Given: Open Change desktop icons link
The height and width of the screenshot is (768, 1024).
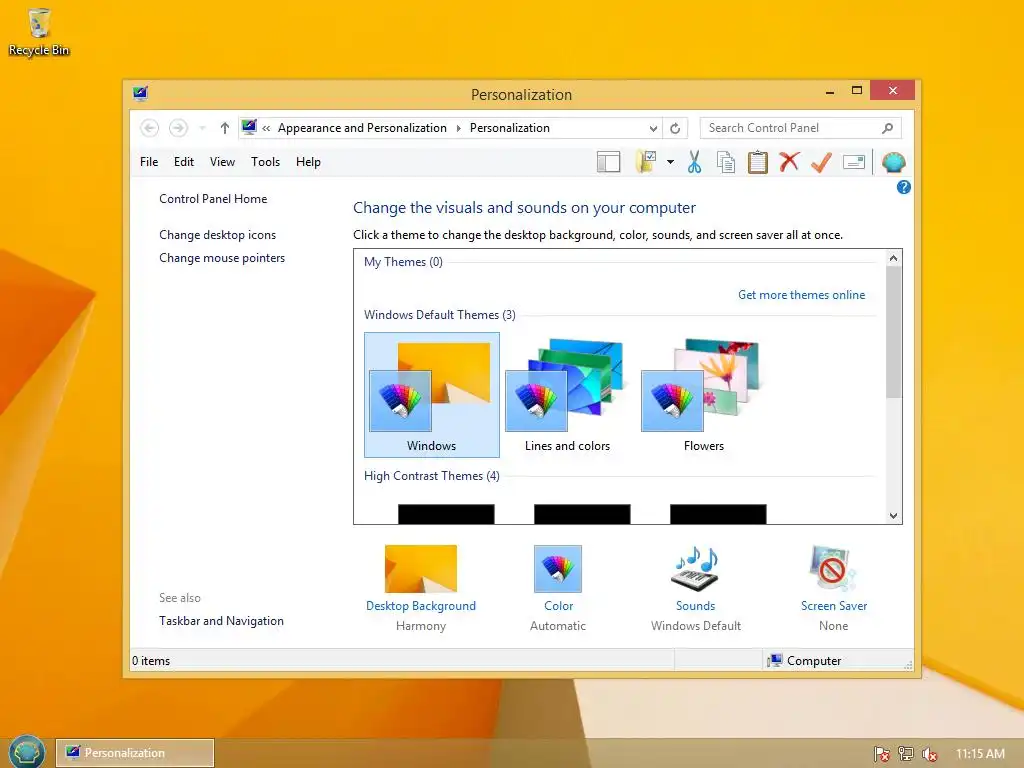Looking at the screenshot, I should pyautogui.click(x=217, y=235).
